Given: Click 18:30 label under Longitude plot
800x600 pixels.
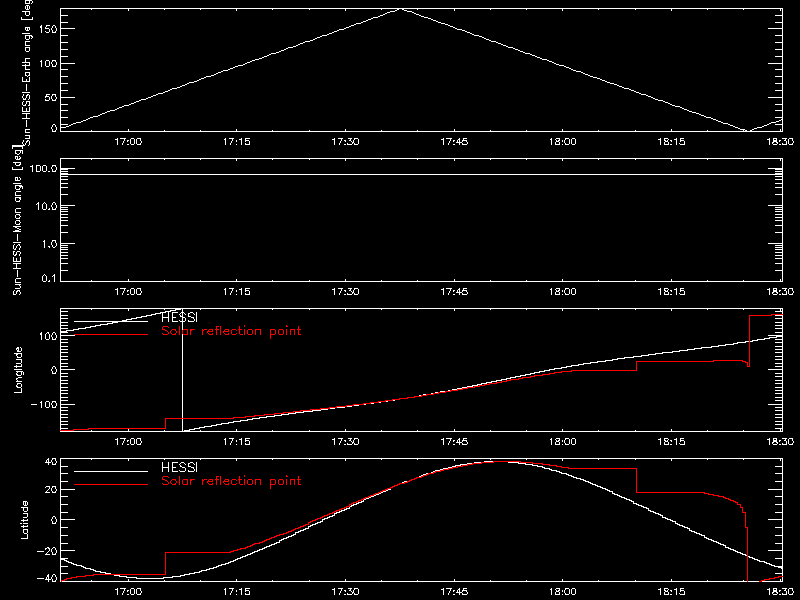Looking at the screenshot, I should tap(780, 442).
